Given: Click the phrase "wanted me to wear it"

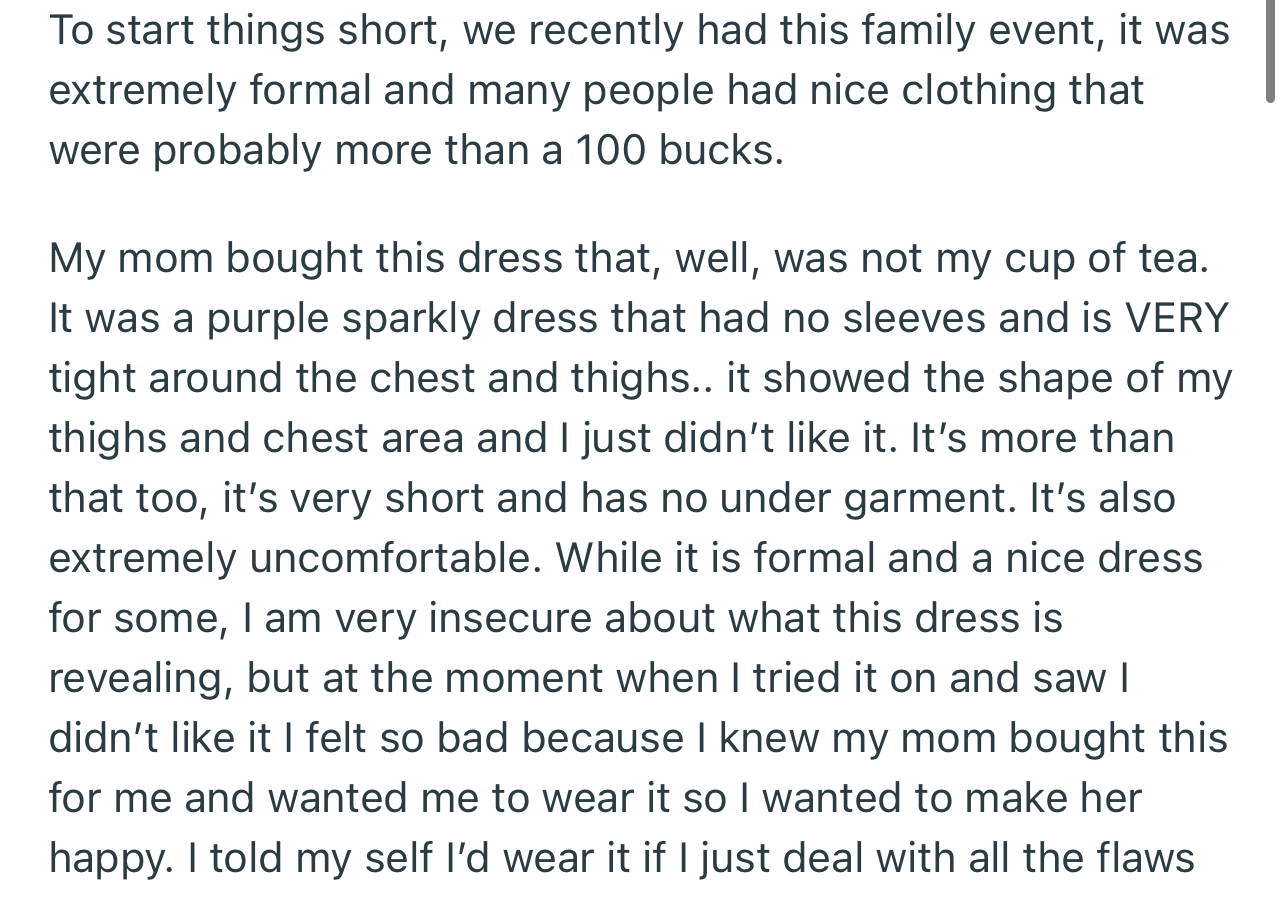Looking at the screenshot, I should point(450,798).
